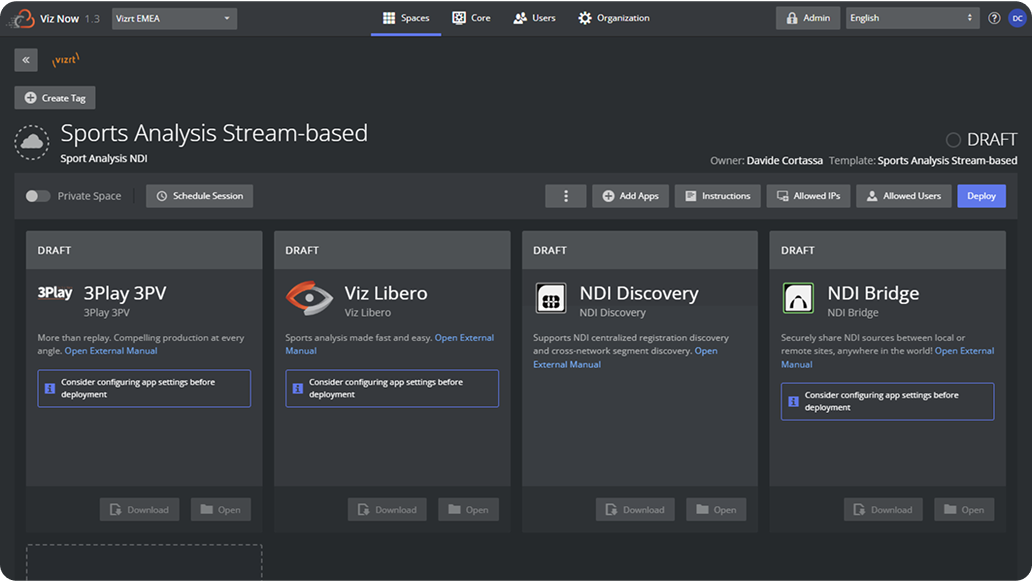
Task: Click the Admin lock button
Action: tap(808, 18)
